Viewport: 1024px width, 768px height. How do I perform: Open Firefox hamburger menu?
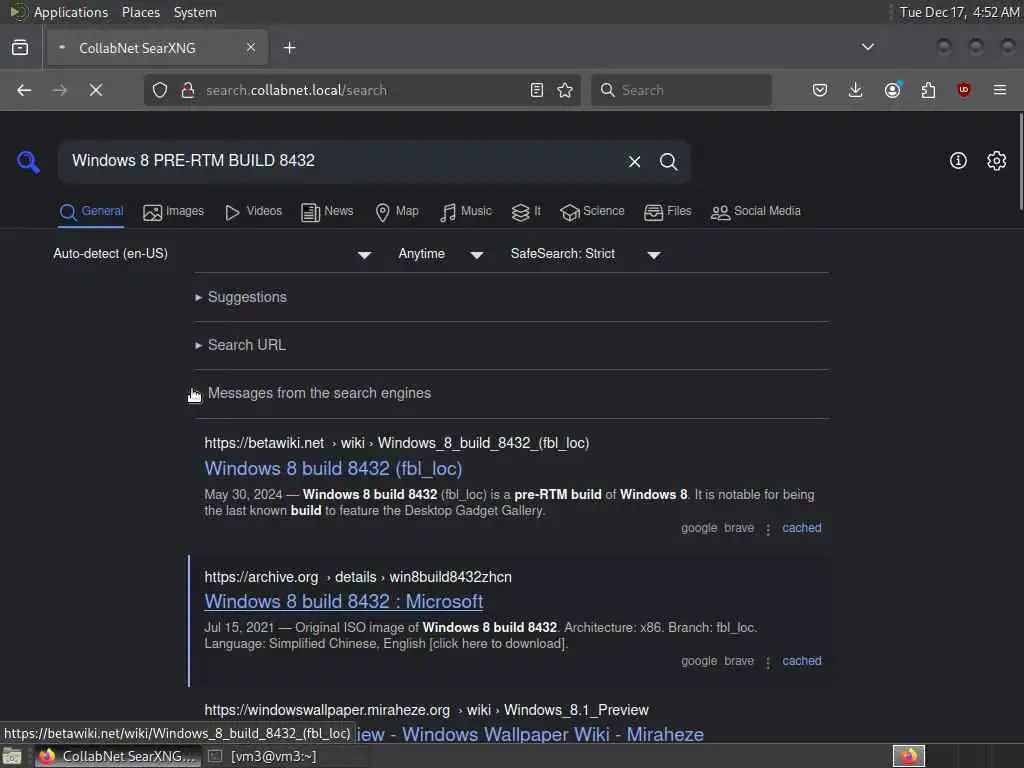pos(1000,90)
